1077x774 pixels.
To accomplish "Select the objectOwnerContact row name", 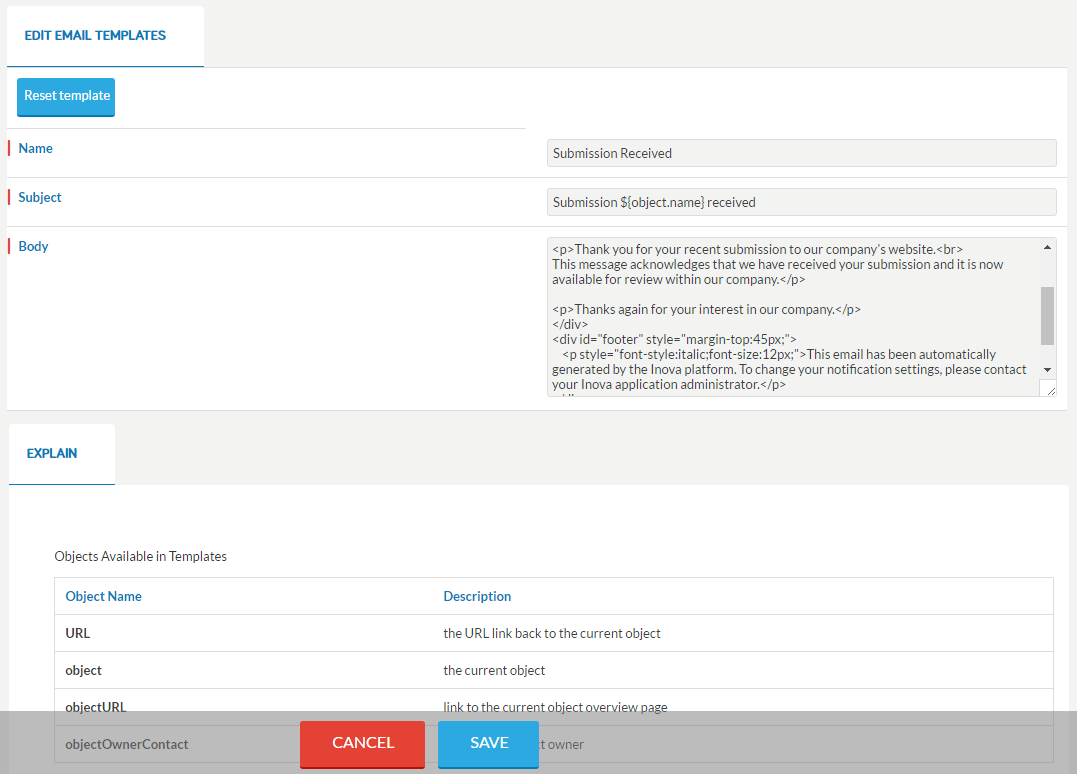I will [126, 744].
